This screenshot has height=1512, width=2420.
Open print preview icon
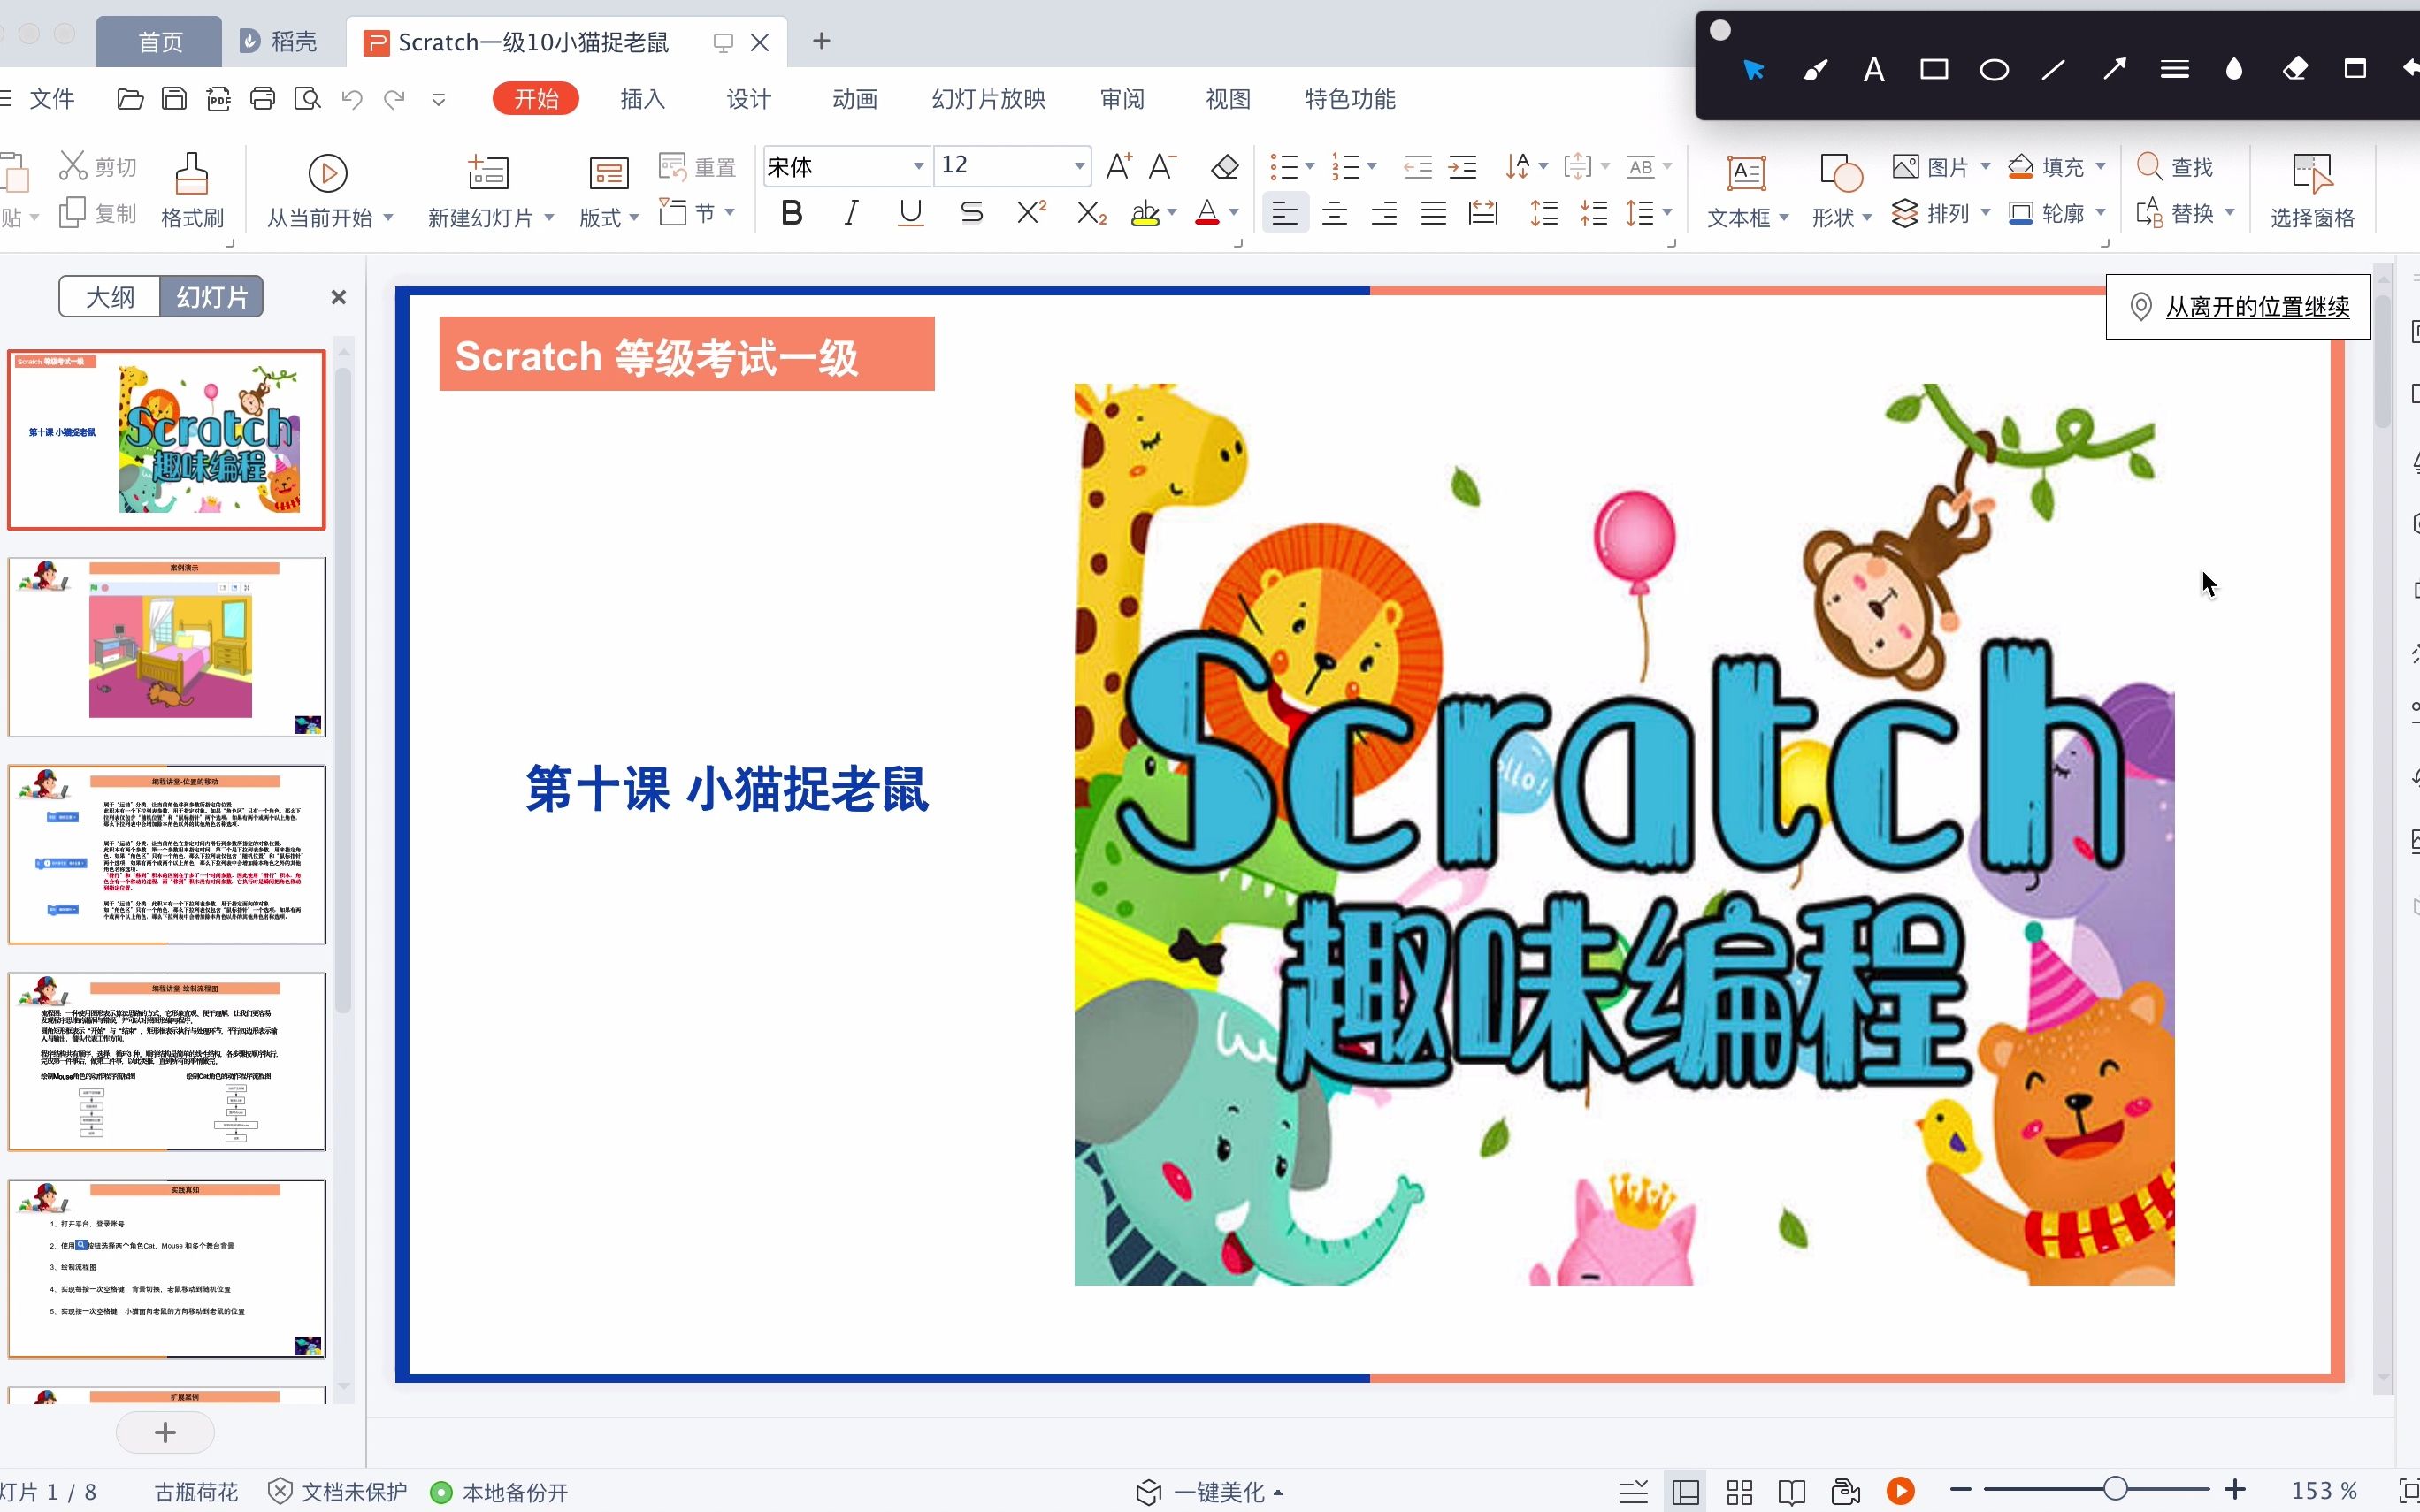[x=307, y=99]
